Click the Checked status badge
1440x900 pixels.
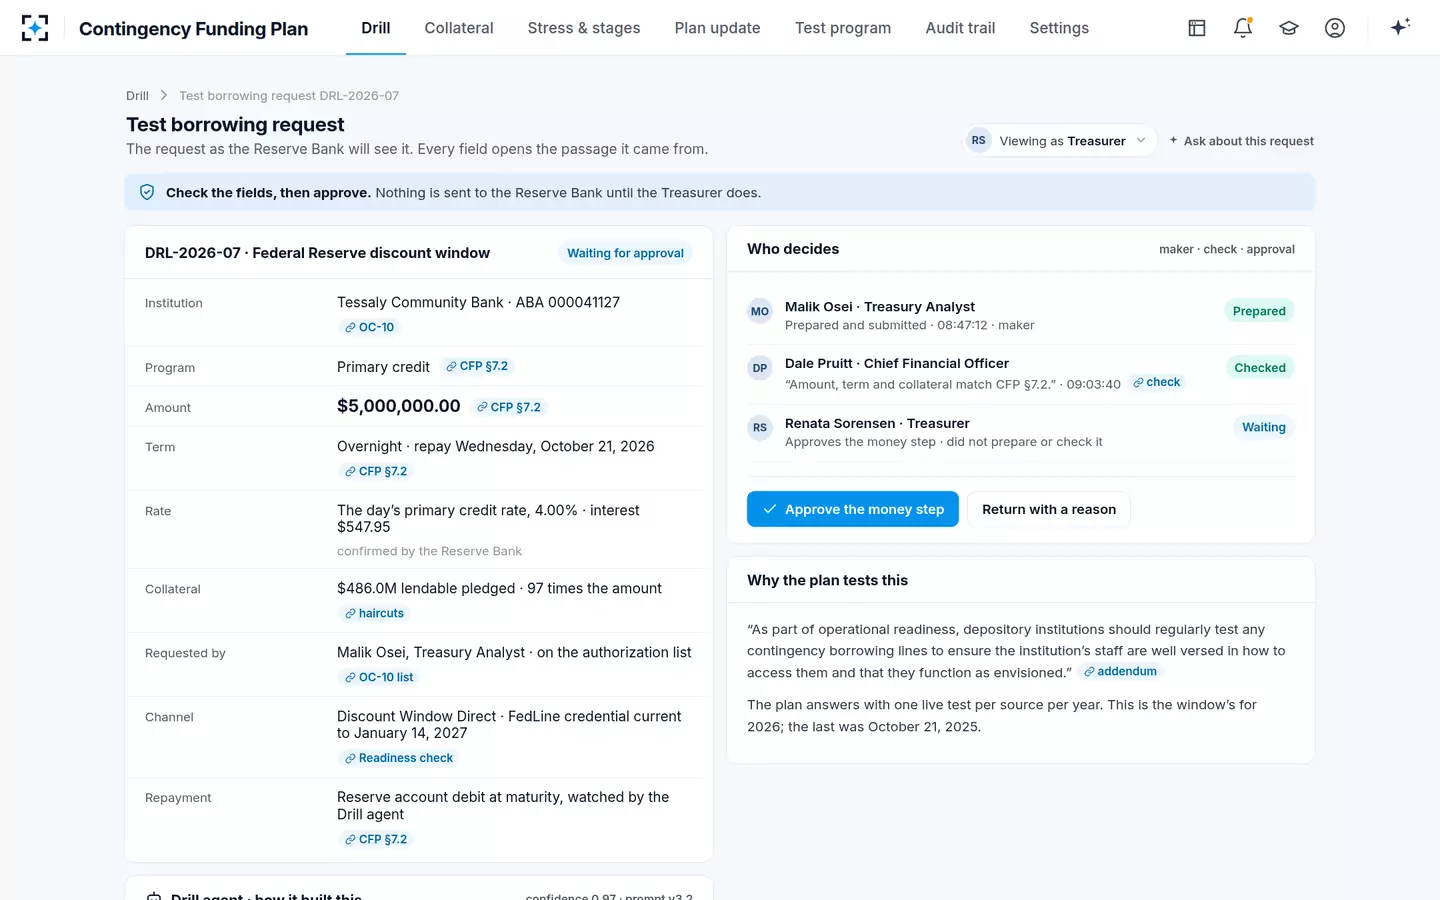(x=1260, y=368)
